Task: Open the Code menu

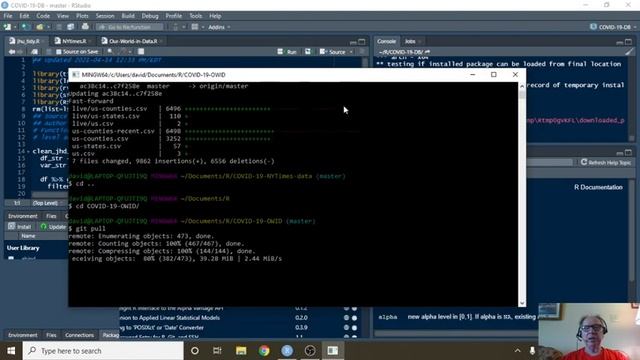Action: [43, 16]
